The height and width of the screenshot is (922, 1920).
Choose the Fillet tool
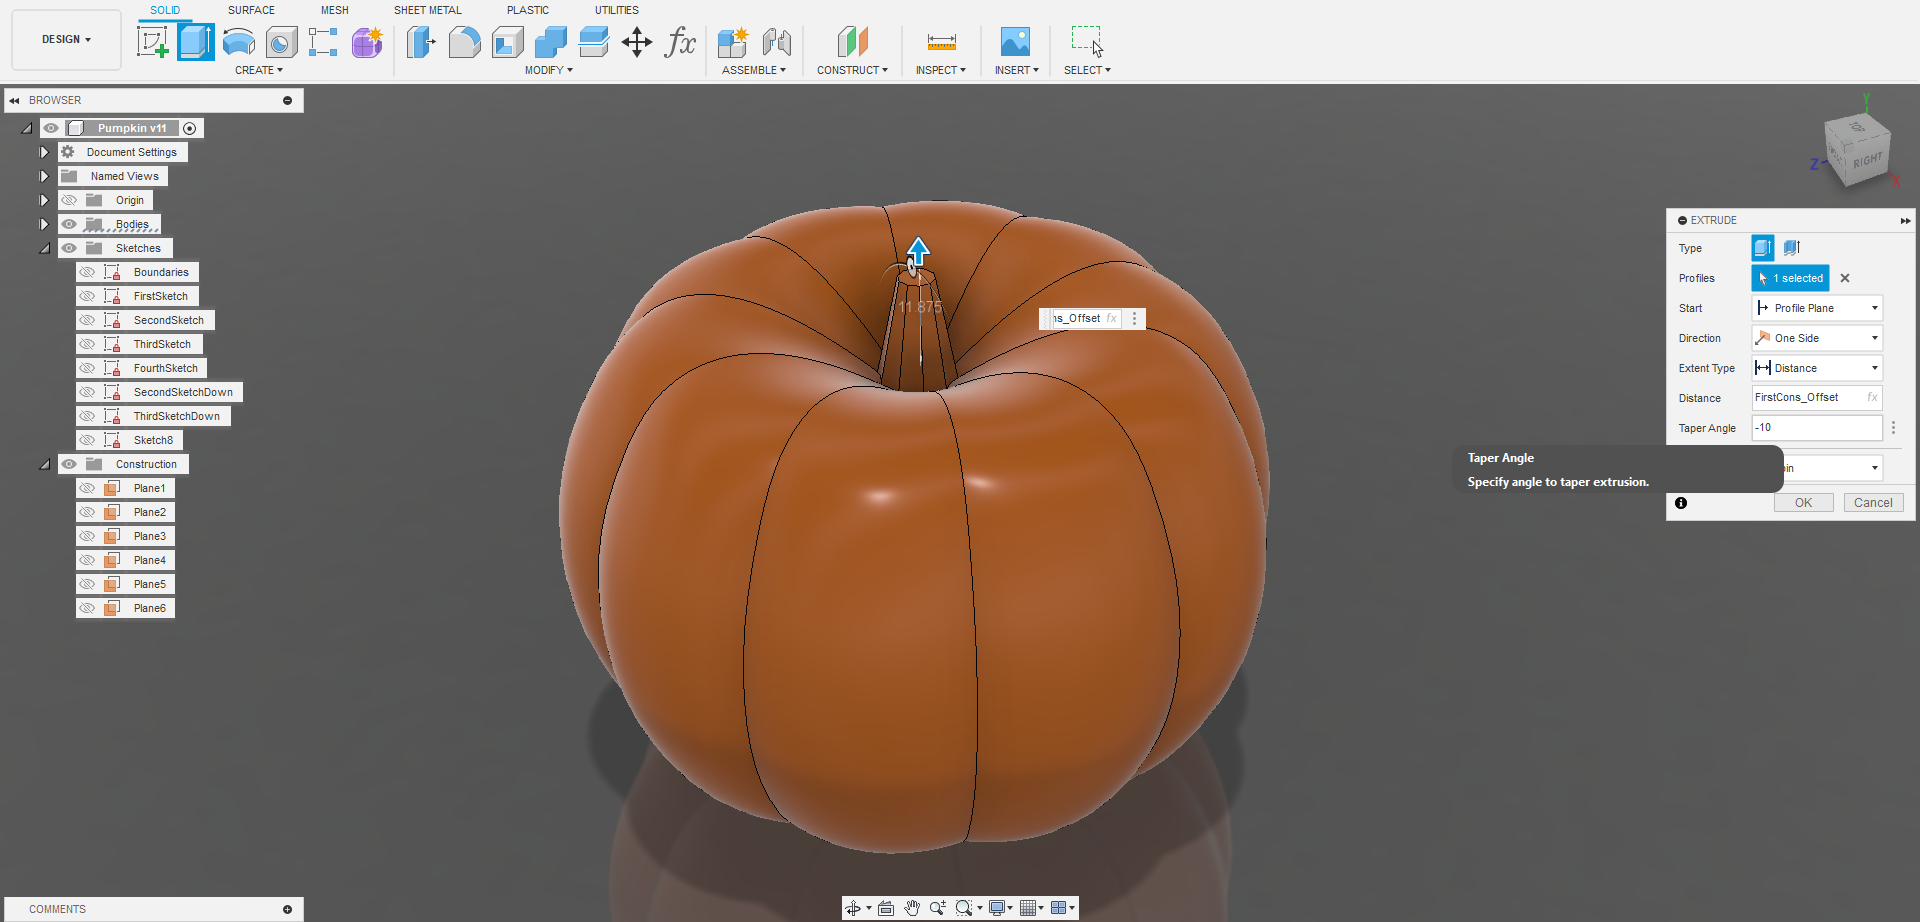(x=464, y=42)
